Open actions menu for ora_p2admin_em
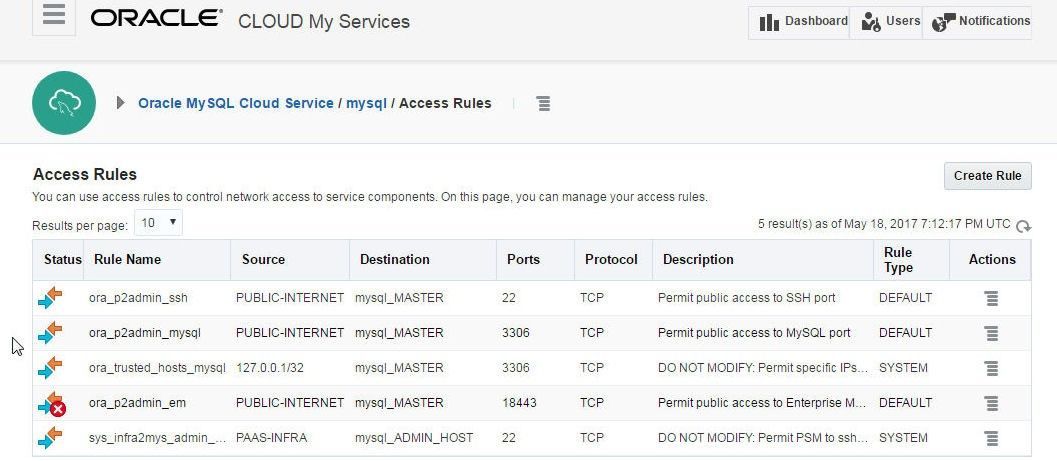The image size is (1057, 461). point(991,403)
